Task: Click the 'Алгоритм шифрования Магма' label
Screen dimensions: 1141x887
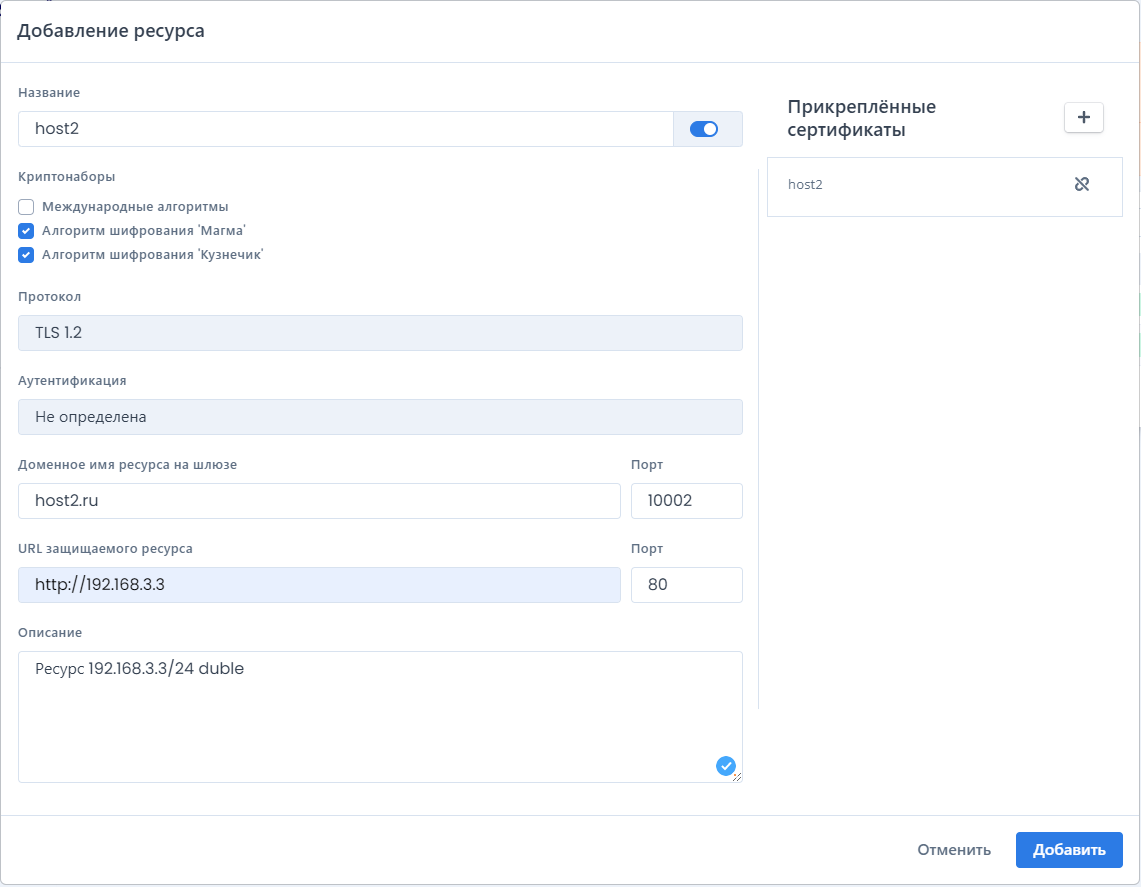Action: [144, 231]
